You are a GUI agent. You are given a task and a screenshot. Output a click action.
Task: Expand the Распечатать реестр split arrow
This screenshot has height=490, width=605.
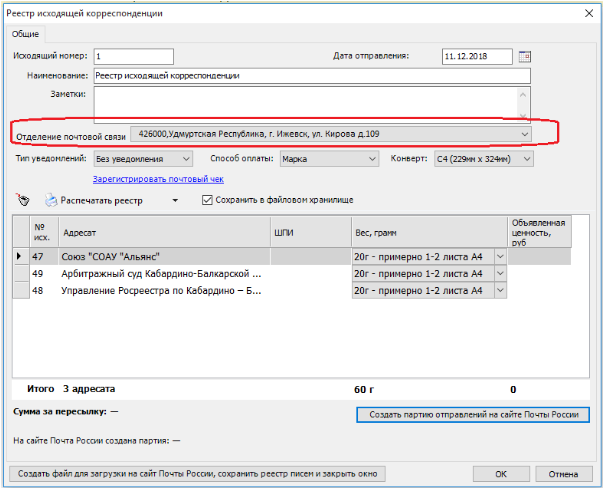pos(175,201)
